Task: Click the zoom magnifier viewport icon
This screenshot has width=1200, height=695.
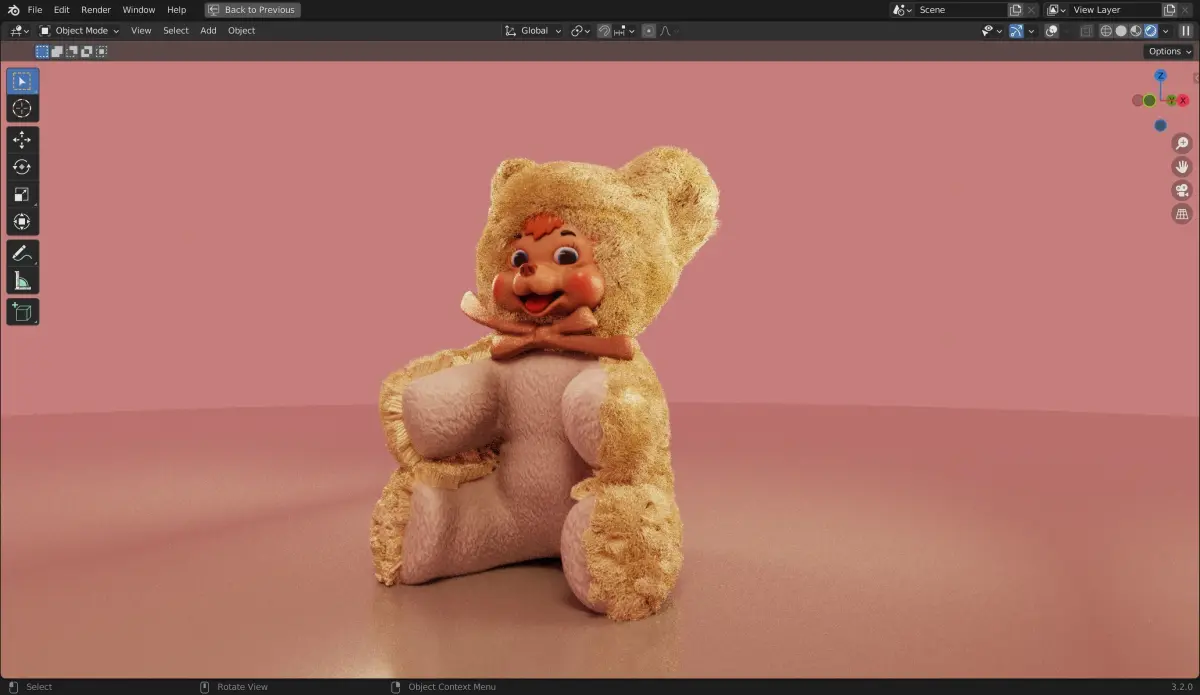Action: click(1182, 143)
